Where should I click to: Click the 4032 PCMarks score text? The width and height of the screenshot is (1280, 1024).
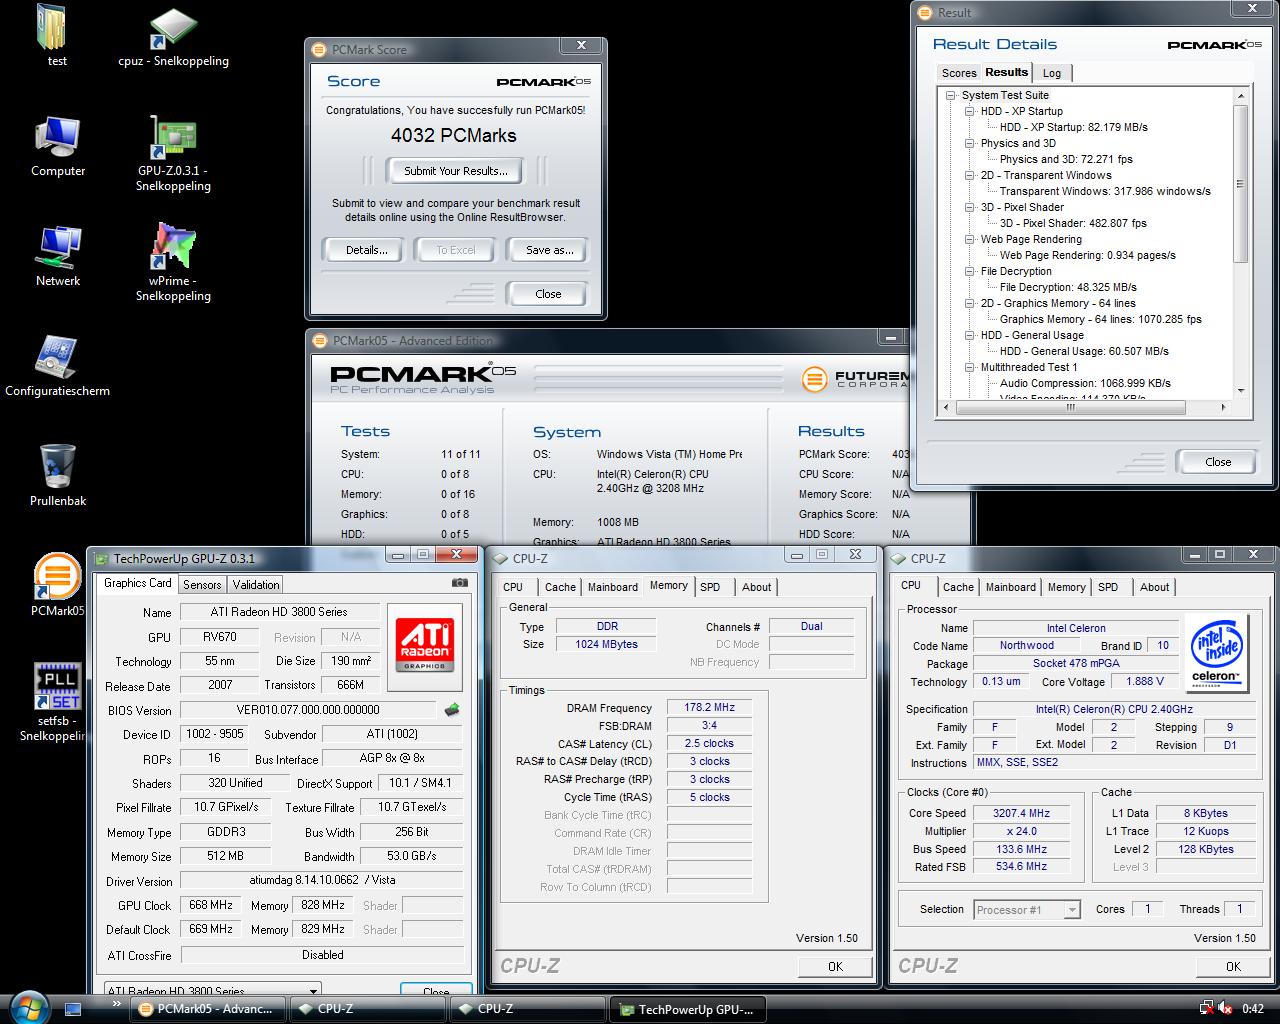(454, 136)
